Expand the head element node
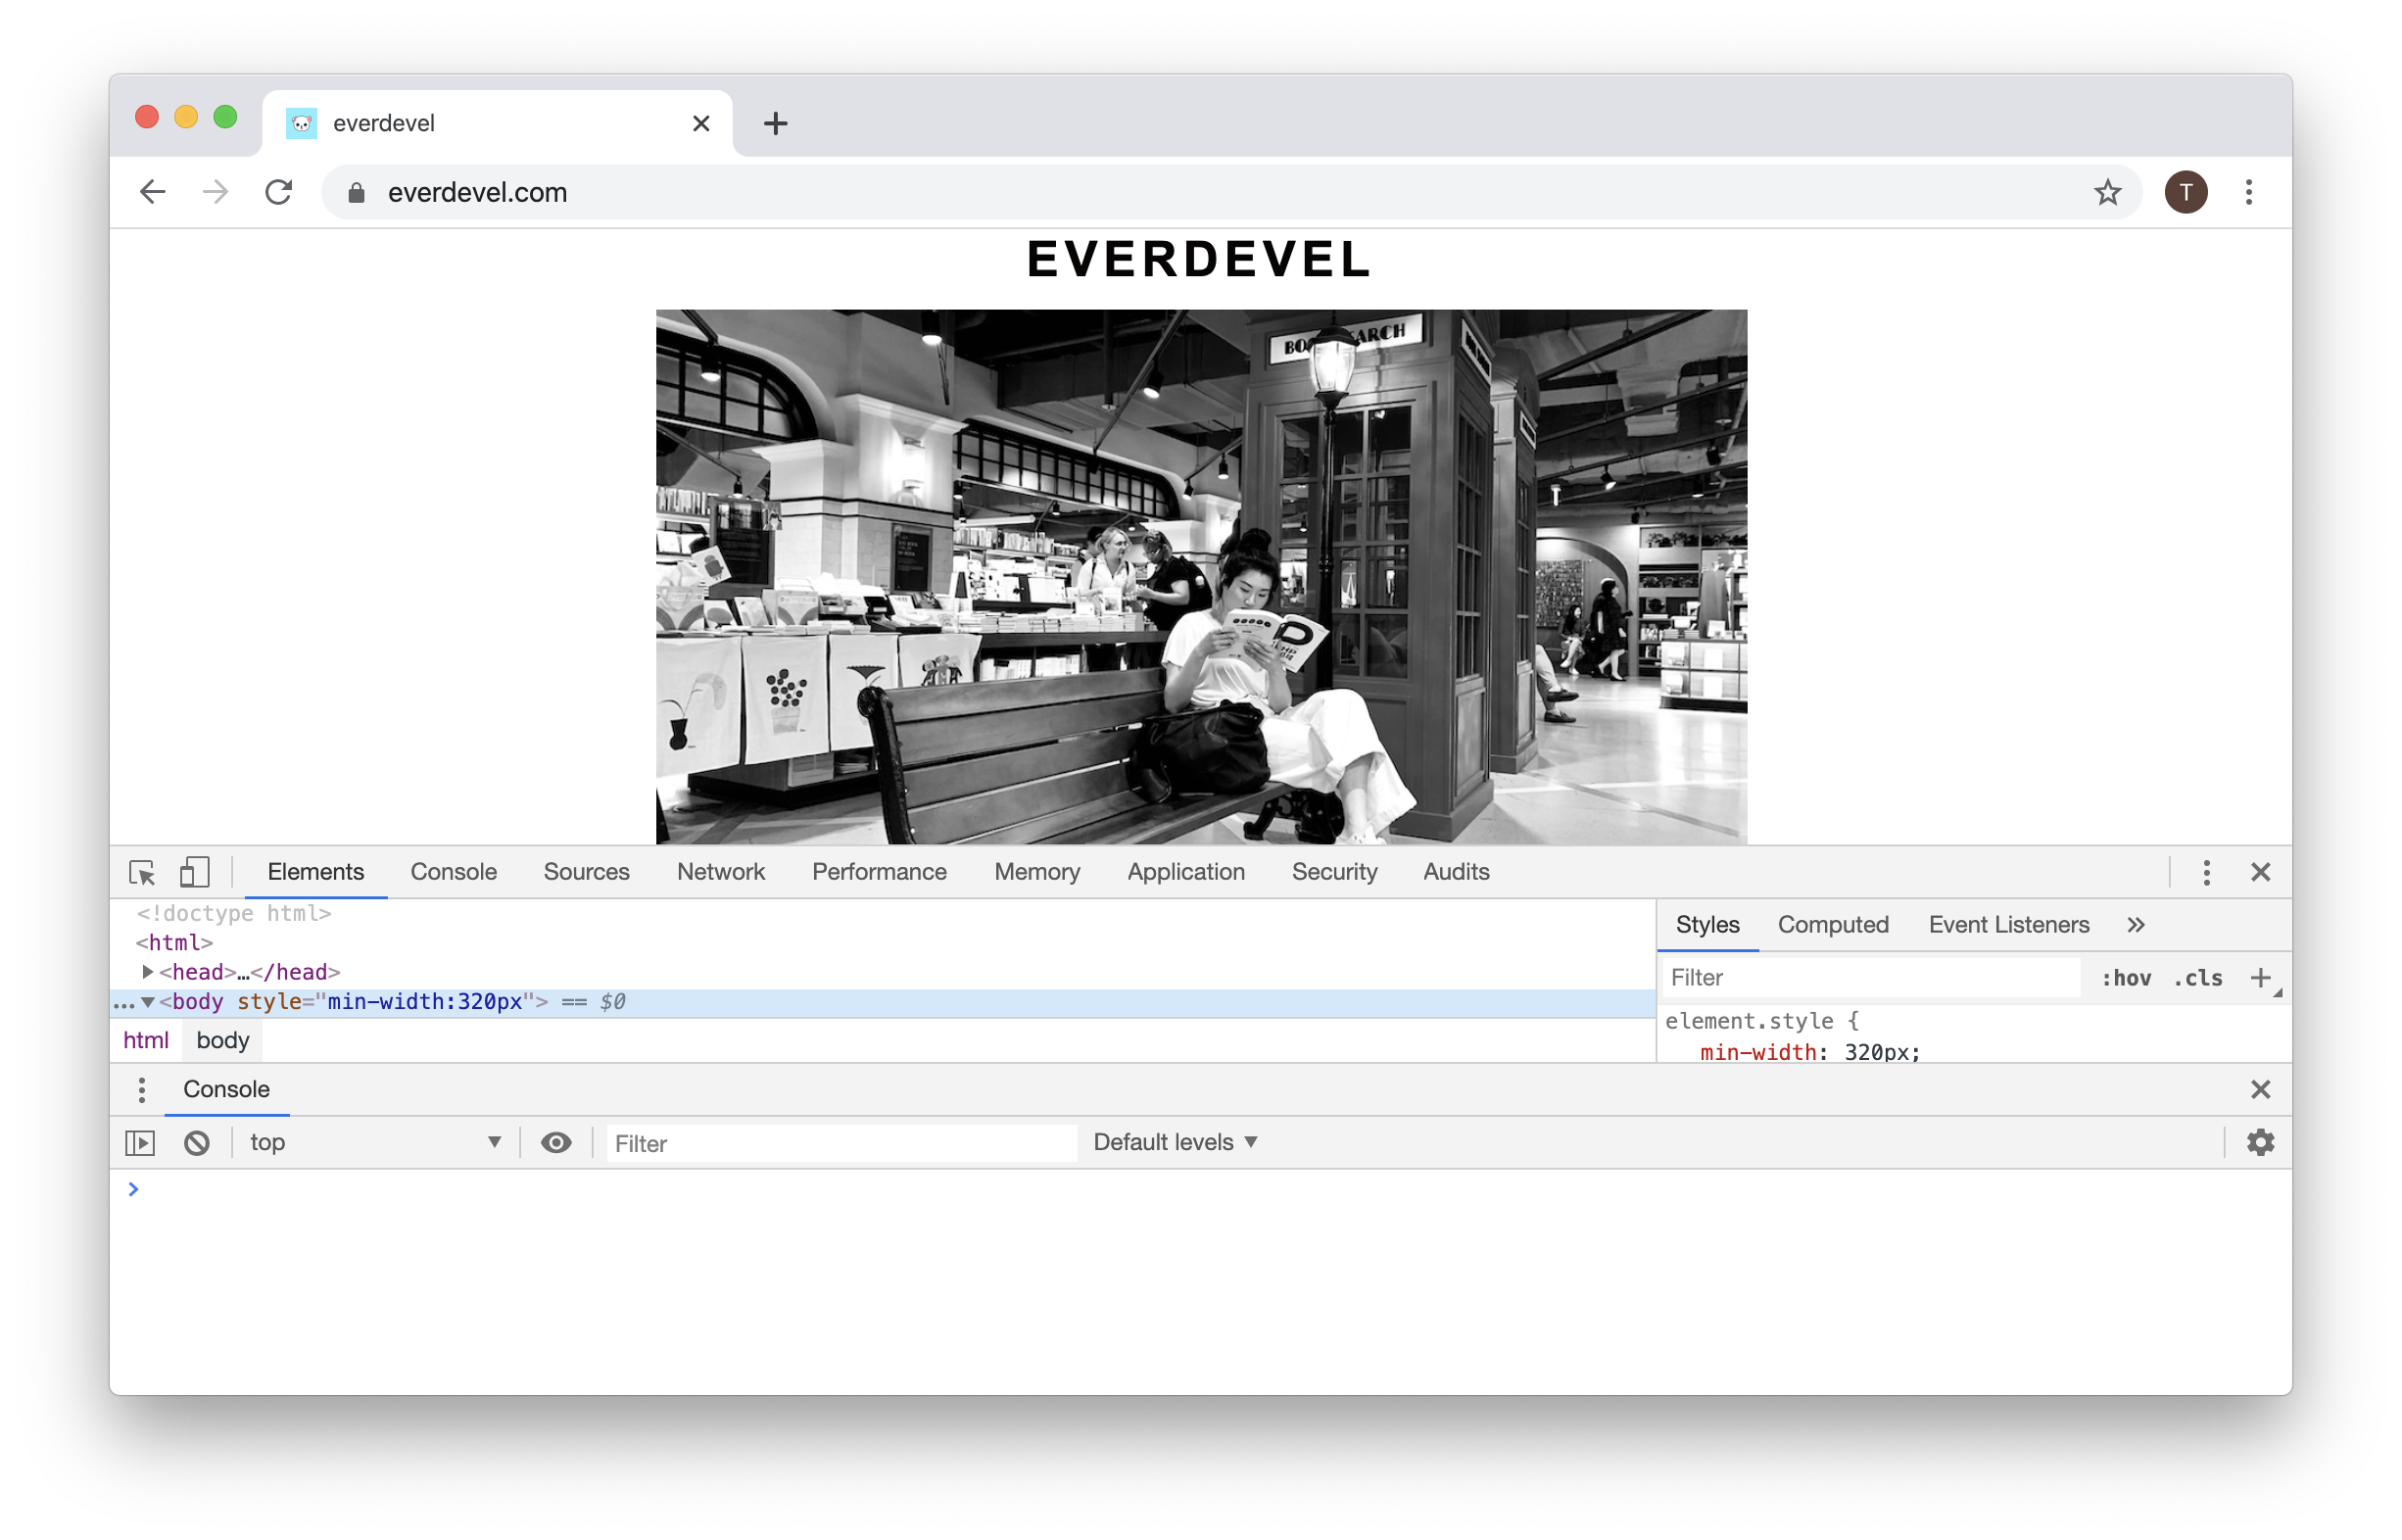This screenshot has width=2402, height=1540. (x=147, y=972)
